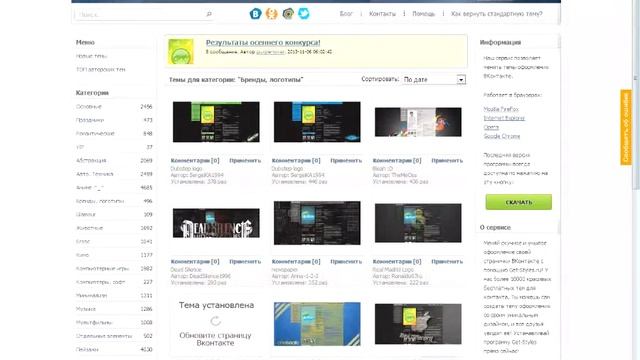
Task: Click the green contest announcement icon
Action: pyautogui.click(x=181, y=51)
